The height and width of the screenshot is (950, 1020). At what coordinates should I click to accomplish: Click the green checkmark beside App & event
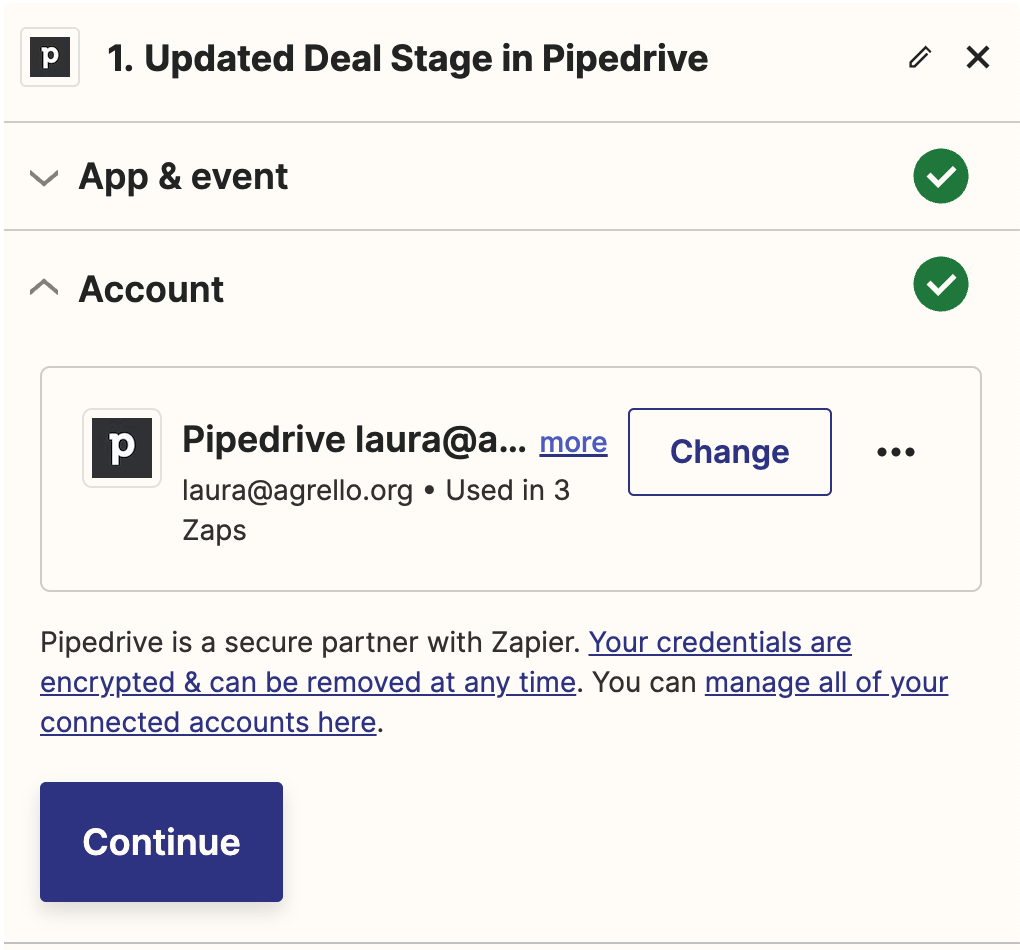tap(940, 177)
